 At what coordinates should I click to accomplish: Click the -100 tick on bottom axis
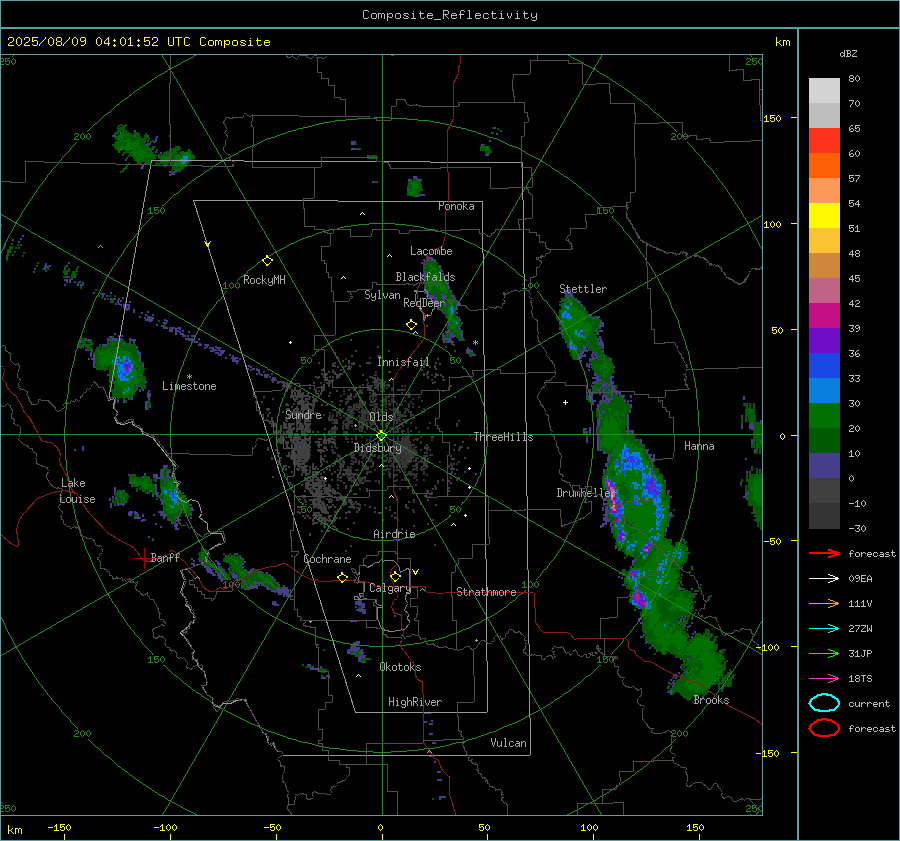[165, 827]
